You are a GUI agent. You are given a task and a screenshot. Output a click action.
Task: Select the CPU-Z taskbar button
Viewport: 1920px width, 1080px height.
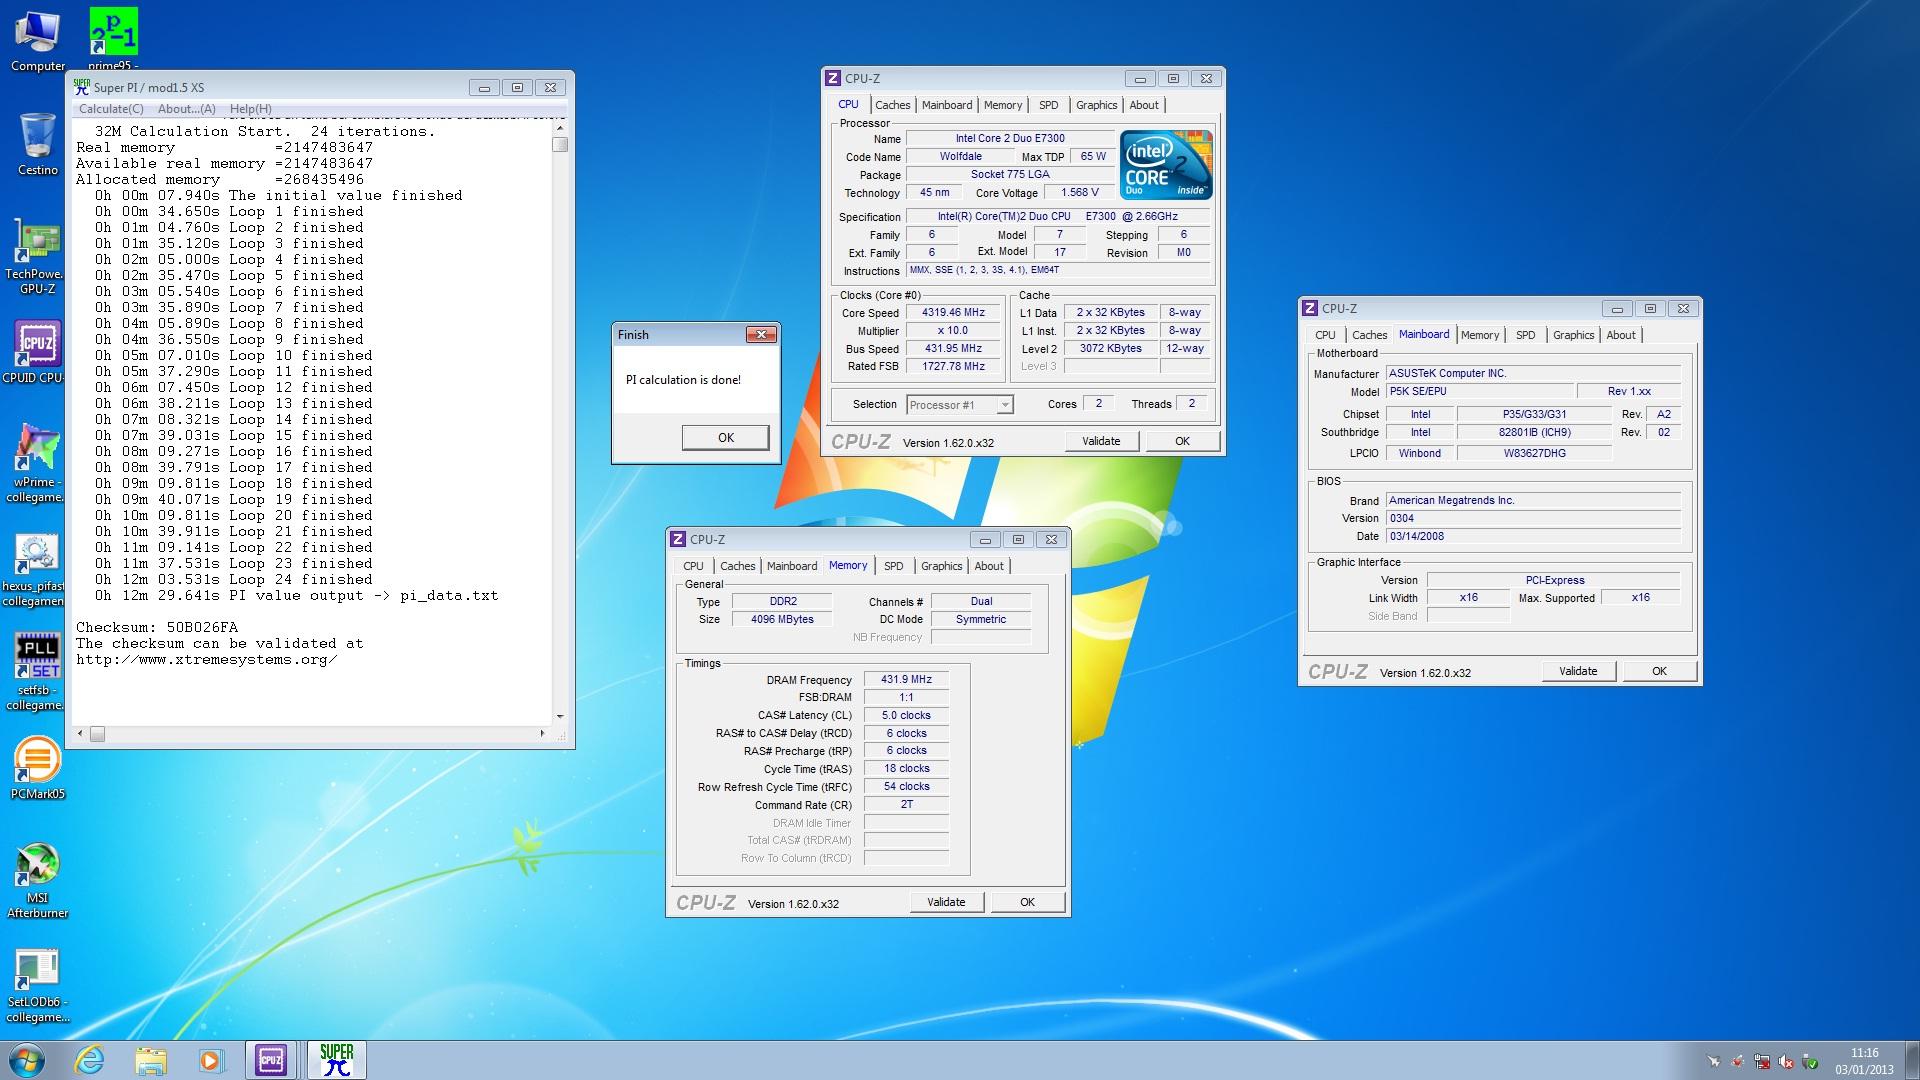point(271,1060)
